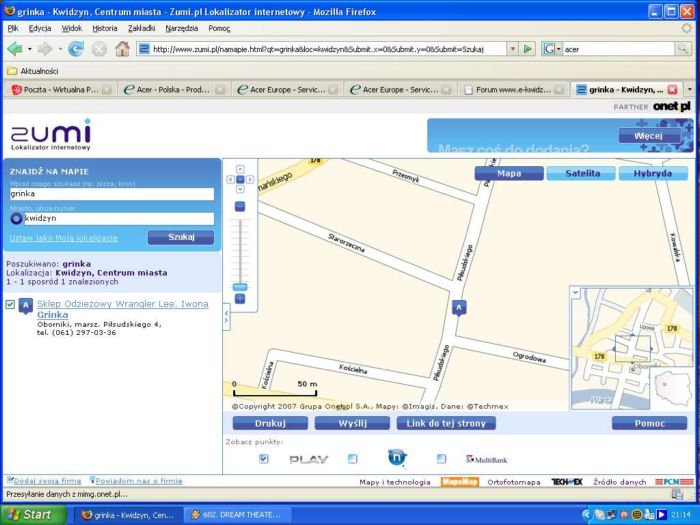Toggle the PLAY points checkbox
Screen dimensions: 700x525
point(264,459)
